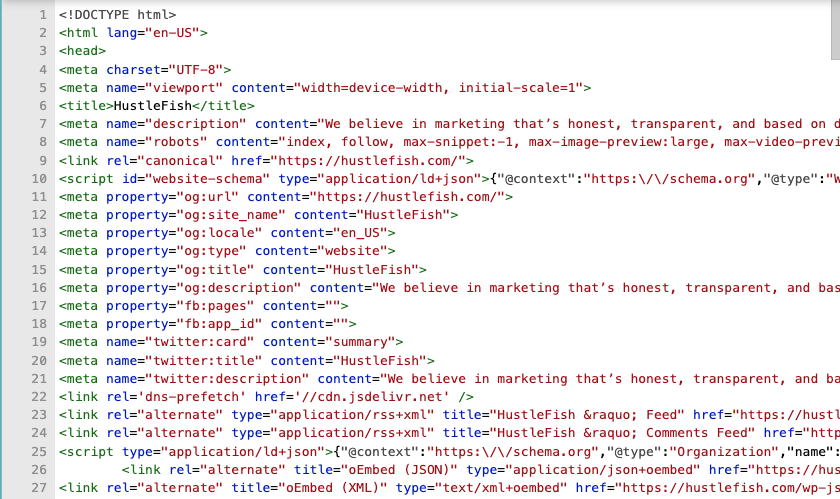
Task: Click the "Organization" @type value on line 25
Action: tap(724, 452)
